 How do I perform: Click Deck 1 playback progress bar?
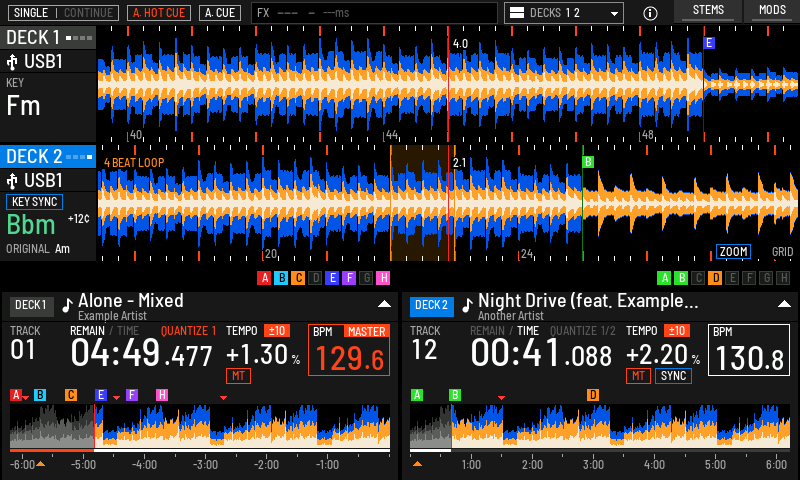pyautogui.click(x=200, y=450)
